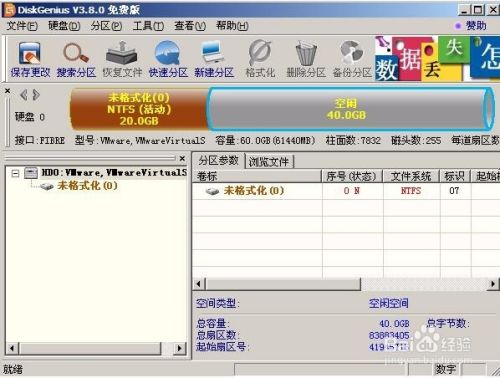
Task: Minimize the DiskGenius window
Action: point(464,10)
